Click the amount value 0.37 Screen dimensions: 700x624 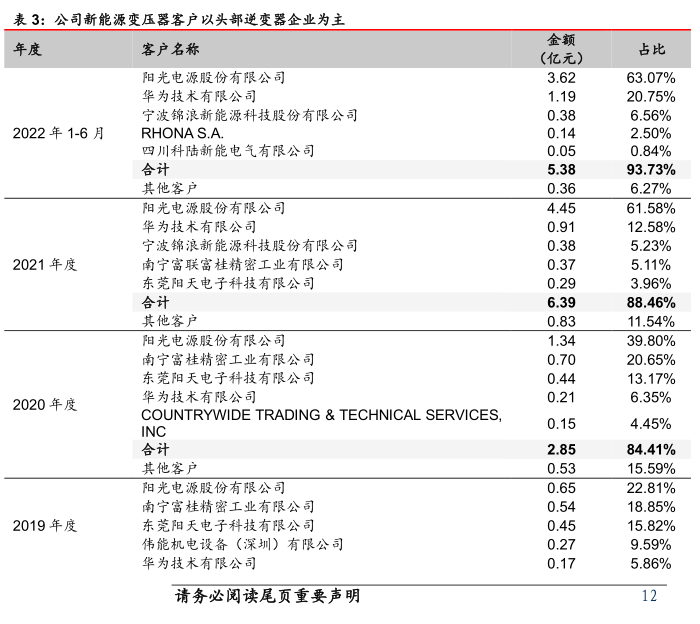[x=561, y=265]
